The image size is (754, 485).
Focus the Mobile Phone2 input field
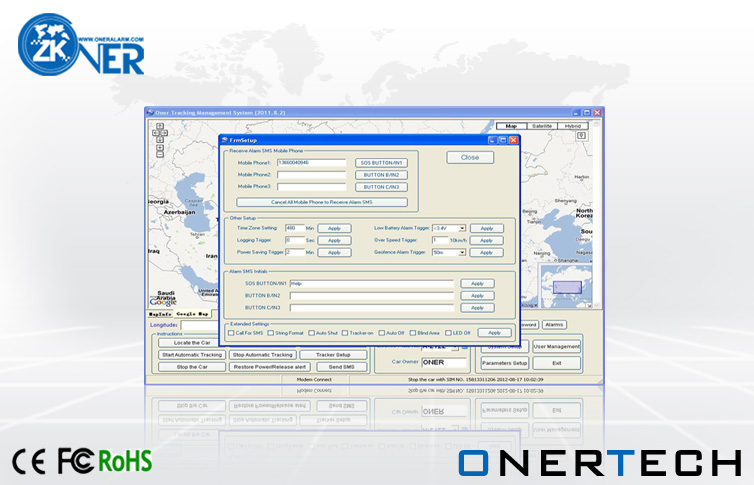[312, 175]
